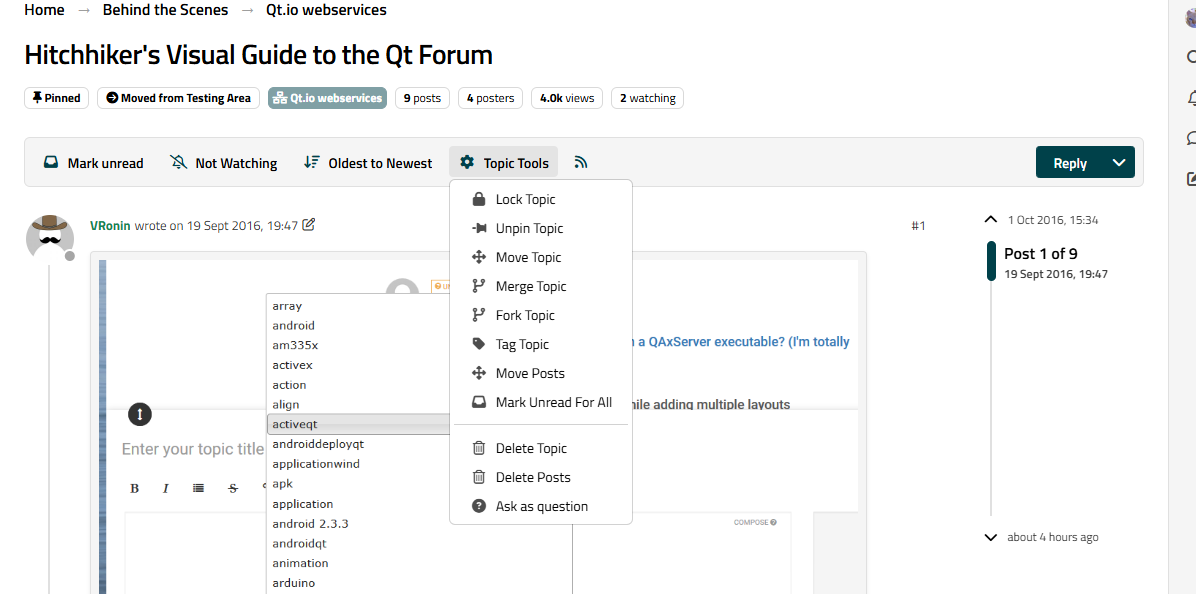The height and width of the screenshot is (594, 1196).
Task: Select Merge Topic menu entry
Action: [x=541, y=286]
